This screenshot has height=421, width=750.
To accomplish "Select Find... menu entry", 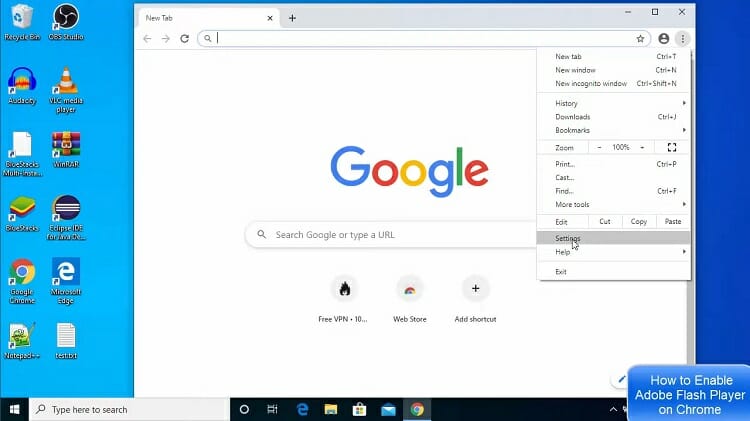I will coord(614,191).
